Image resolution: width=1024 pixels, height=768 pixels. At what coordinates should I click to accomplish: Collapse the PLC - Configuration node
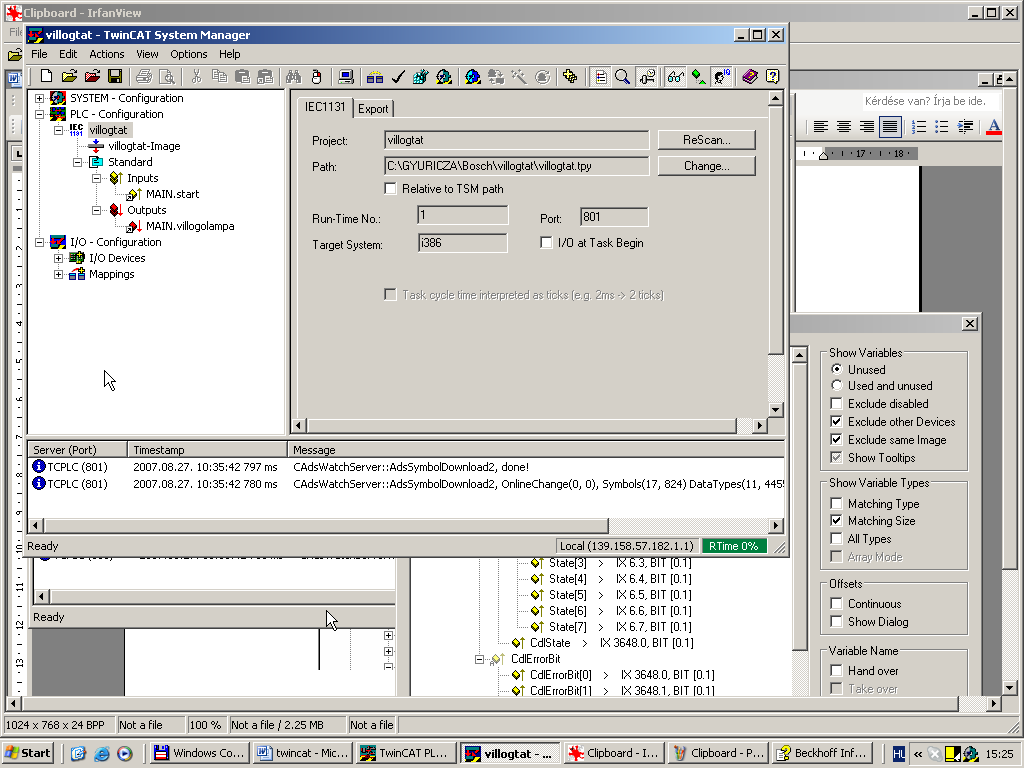[x=39, y=114]
